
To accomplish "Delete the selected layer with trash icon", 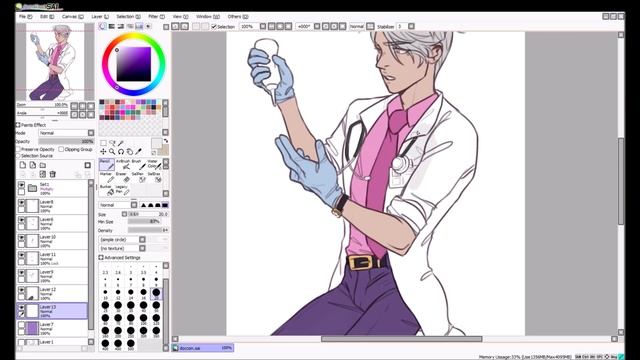I will tap(53, 174).
